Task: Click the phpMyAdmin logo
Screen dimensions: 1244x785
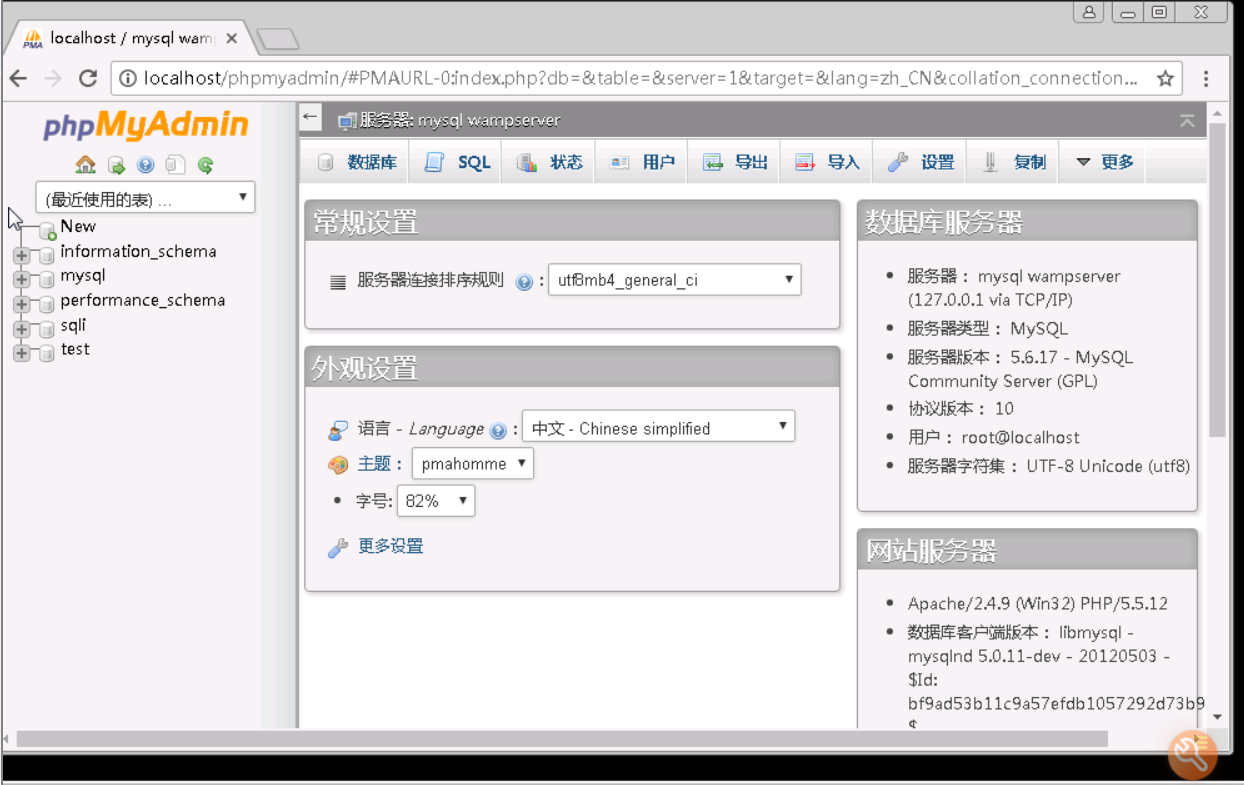Action: pyautogui.click(x=145, y=126)
